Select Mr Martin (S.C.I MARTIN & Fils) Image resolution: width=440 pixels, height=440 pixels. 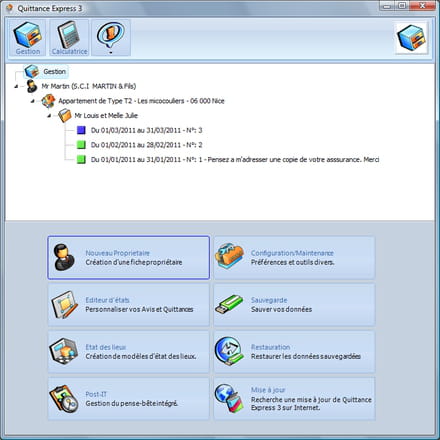(89, 86)
